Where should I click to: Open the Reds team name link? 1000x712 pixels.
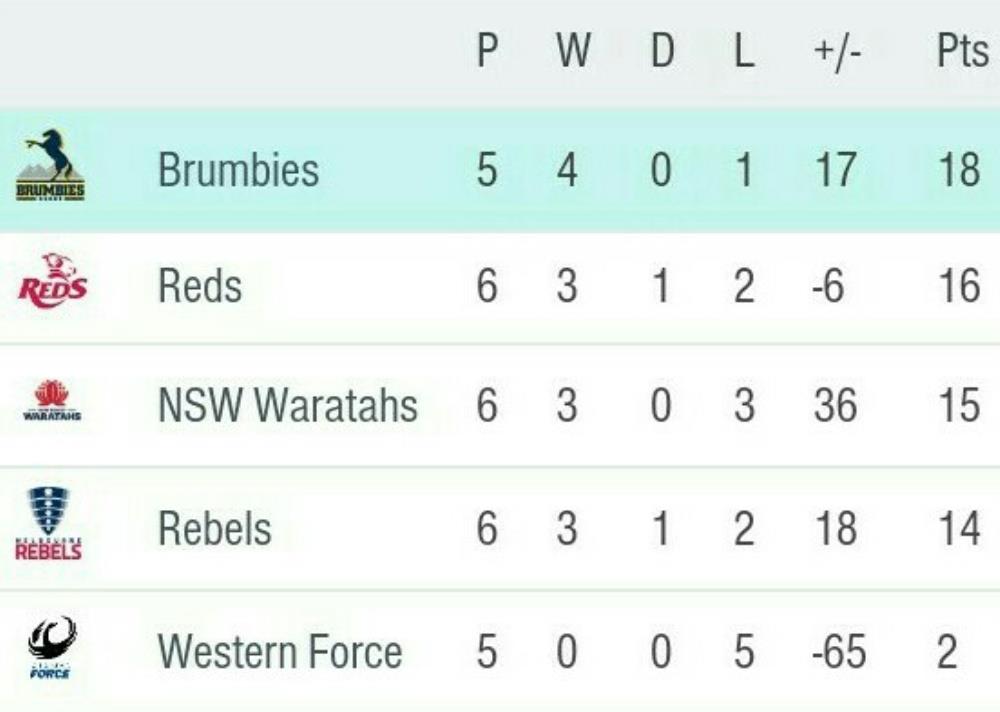point(200,287)
